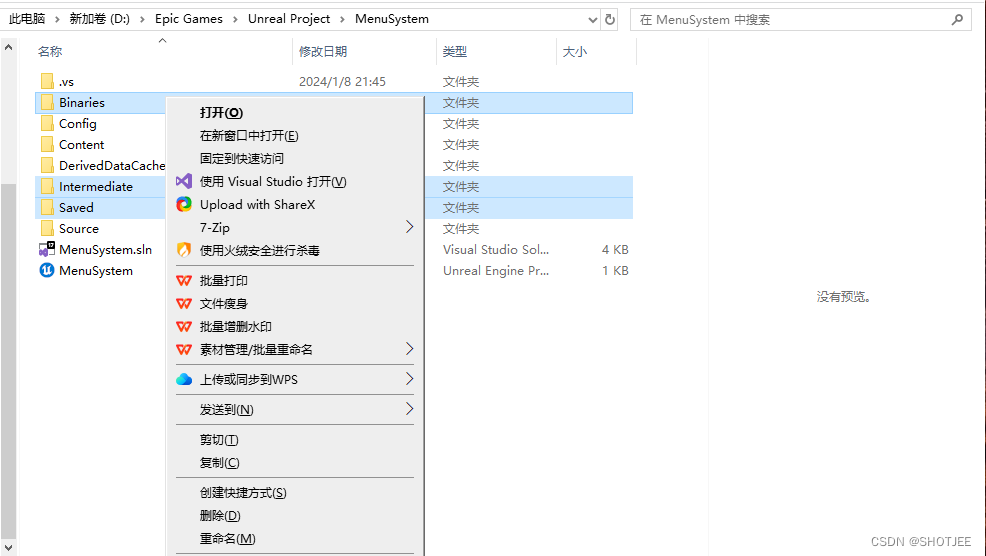This screenshot has width=986, height=556.
Task: Click the Source folder icon
Action: (47, 228)
